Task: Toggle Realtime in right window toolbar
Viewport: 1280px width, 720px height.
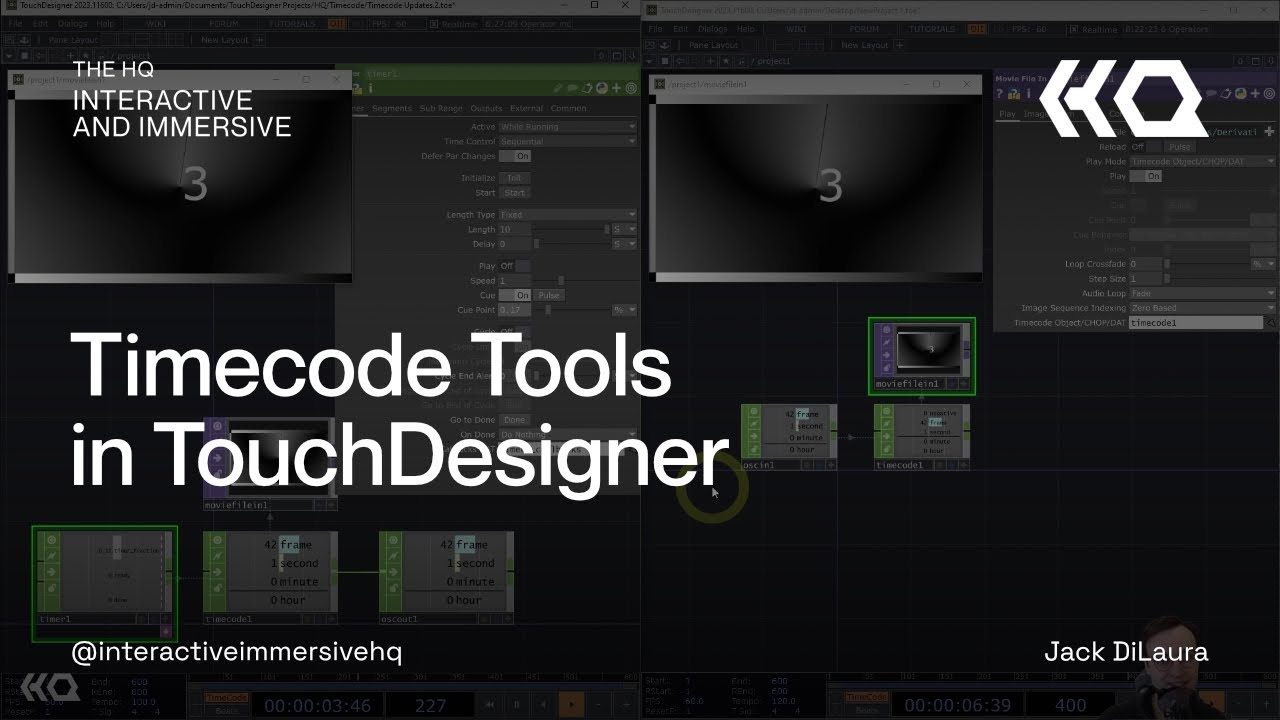Action: [1096, 29]
